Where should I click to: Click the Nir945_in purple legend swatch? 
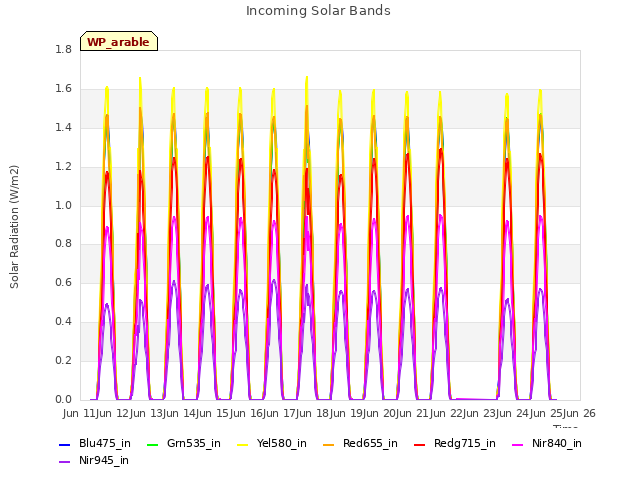[65, 462]
